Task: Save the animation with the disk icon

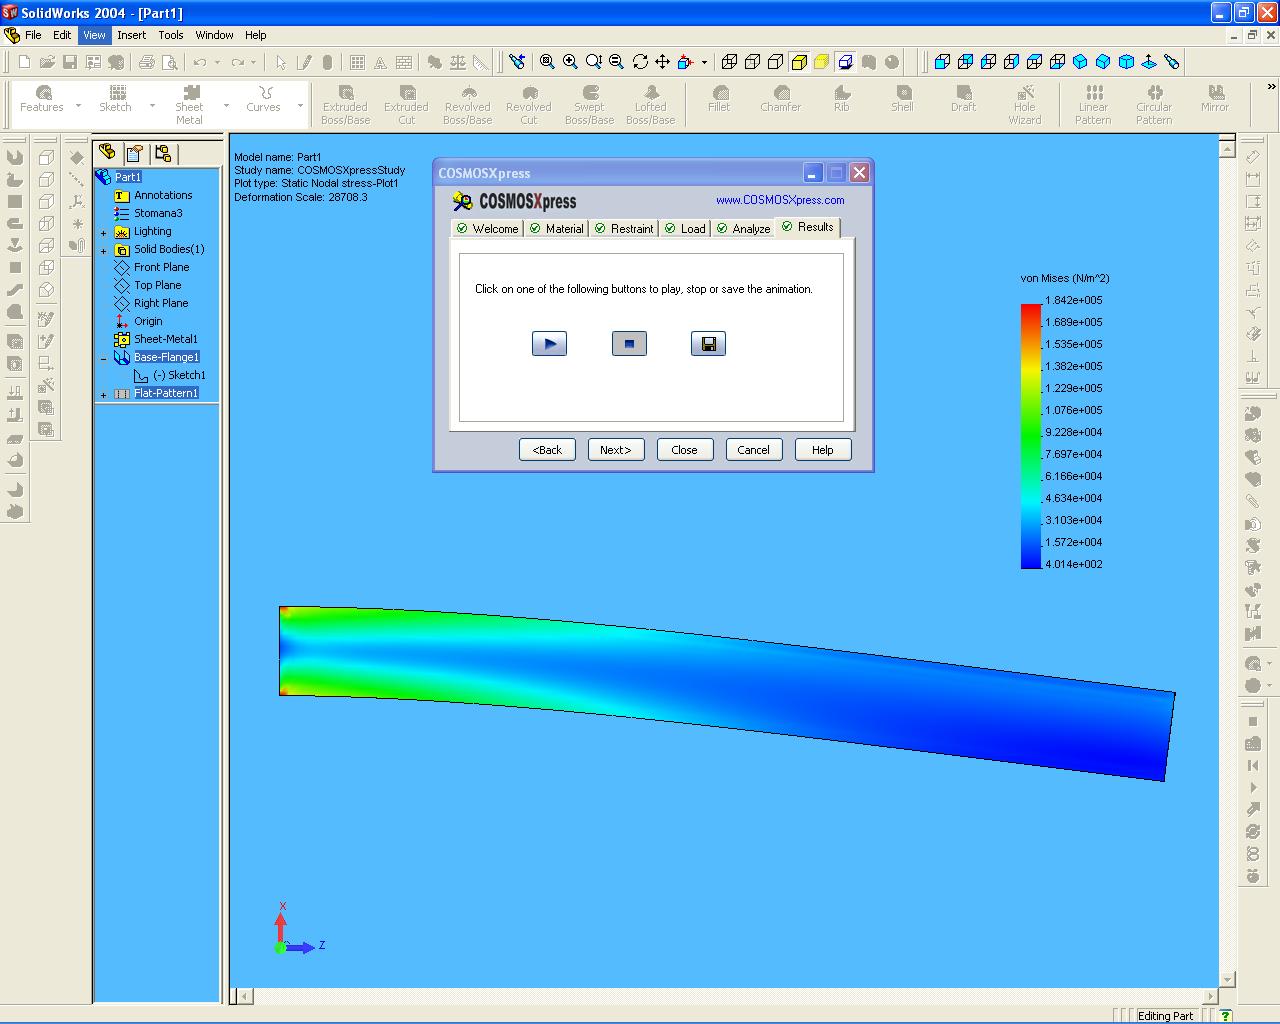Action: [x=708, y=344]
